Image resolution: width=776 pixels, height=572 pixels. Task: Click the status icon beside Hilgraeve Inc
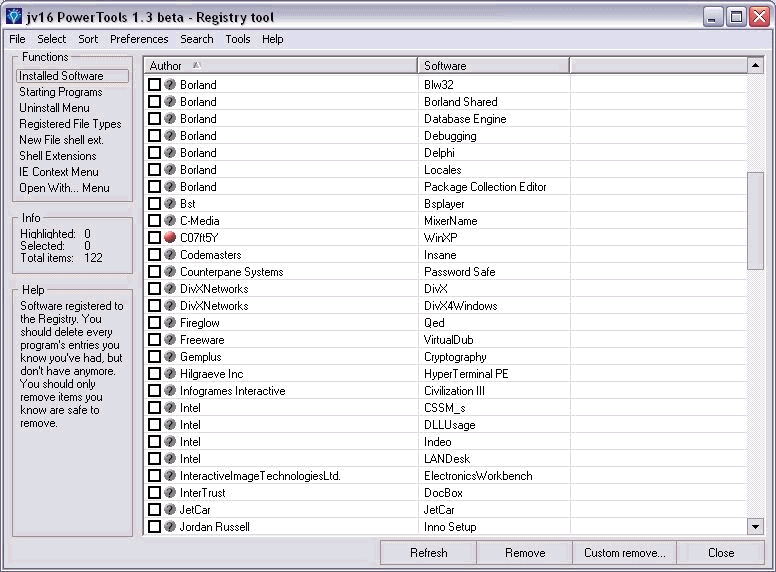(x=170, y=374)
